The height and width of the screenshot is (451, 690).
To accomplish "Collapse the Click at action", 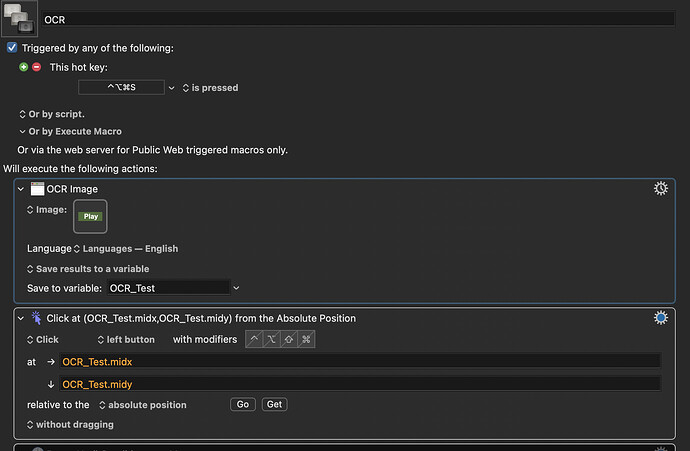I will coord(21,318).
